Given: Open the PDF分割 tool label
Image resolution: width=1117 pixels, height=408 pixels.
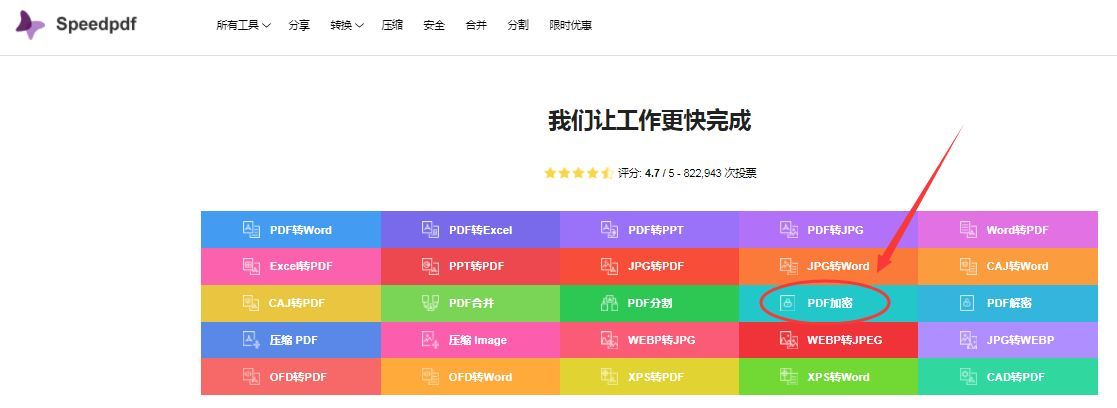Looking at the screenshot, I should [650, 303].
